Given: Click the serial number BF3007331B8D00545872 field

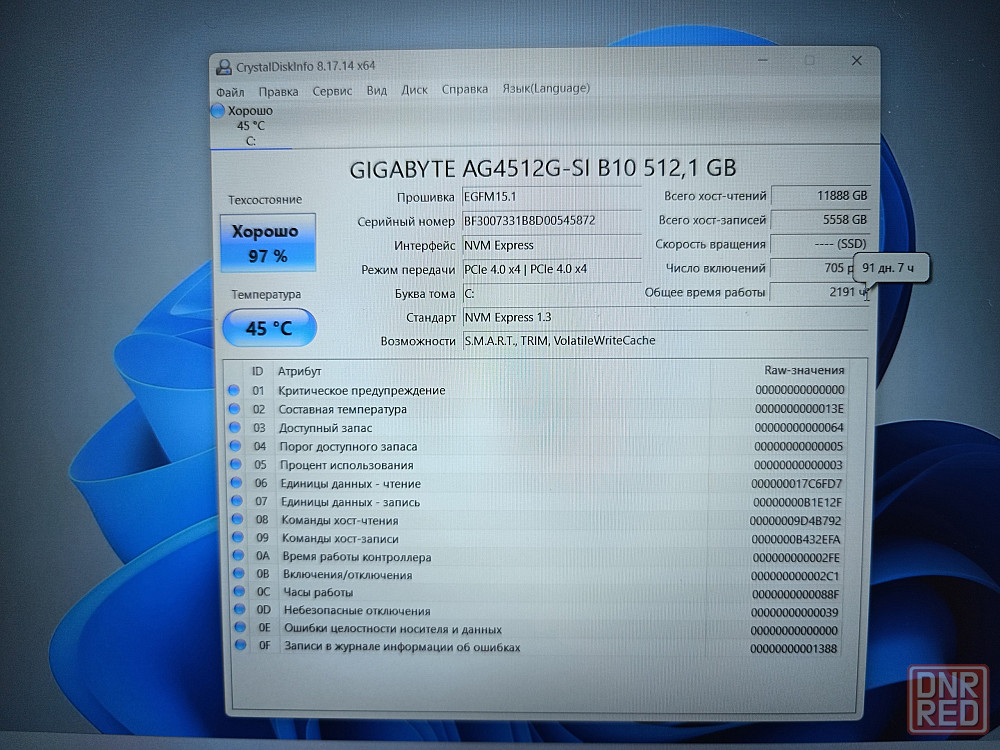Looking at the screenshot, I should [x=552, y=221].
